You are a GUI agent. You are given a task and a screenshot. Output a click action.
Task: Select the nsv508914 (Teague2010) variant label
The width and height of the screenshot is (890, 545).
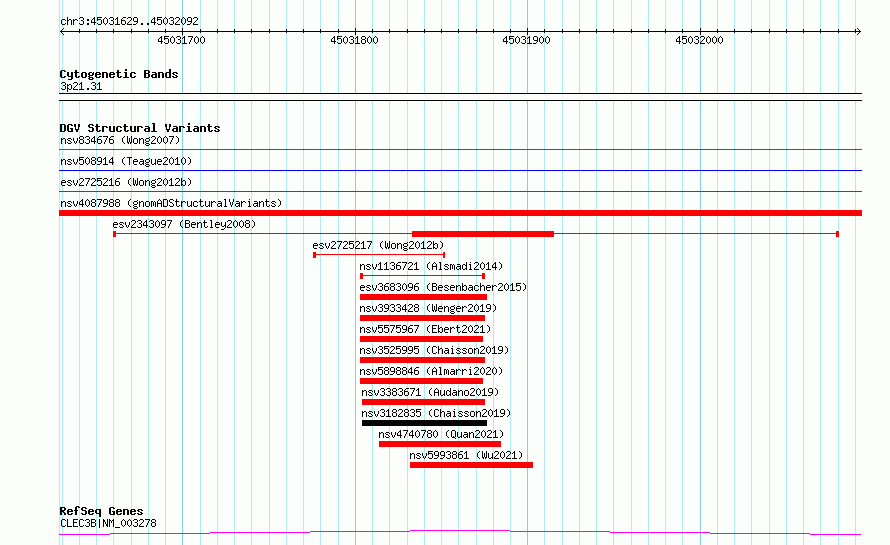tap(125, 161)
